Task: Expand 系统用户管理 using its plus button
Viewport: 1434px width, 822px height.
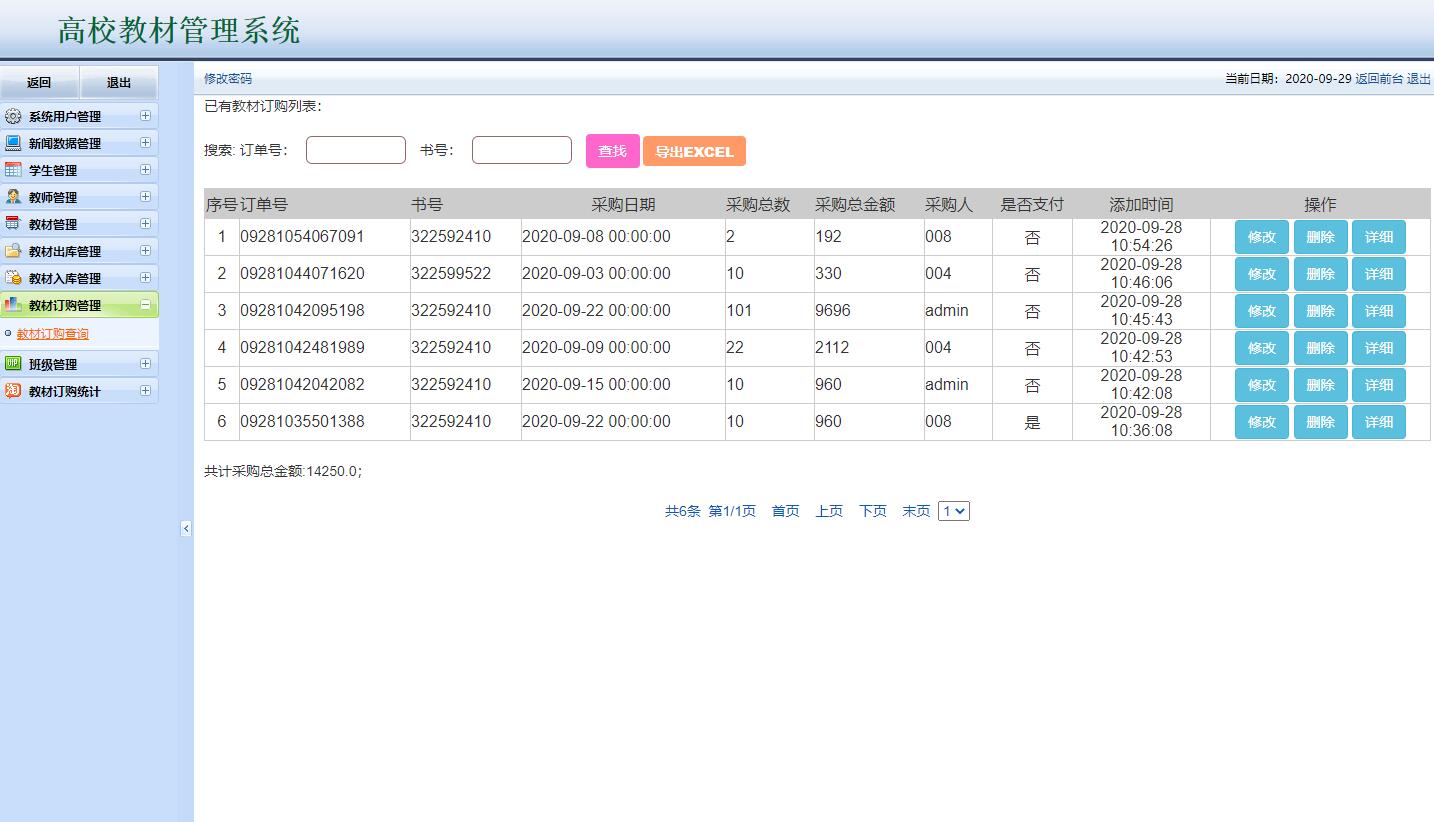Action: [x=145, y=116]
